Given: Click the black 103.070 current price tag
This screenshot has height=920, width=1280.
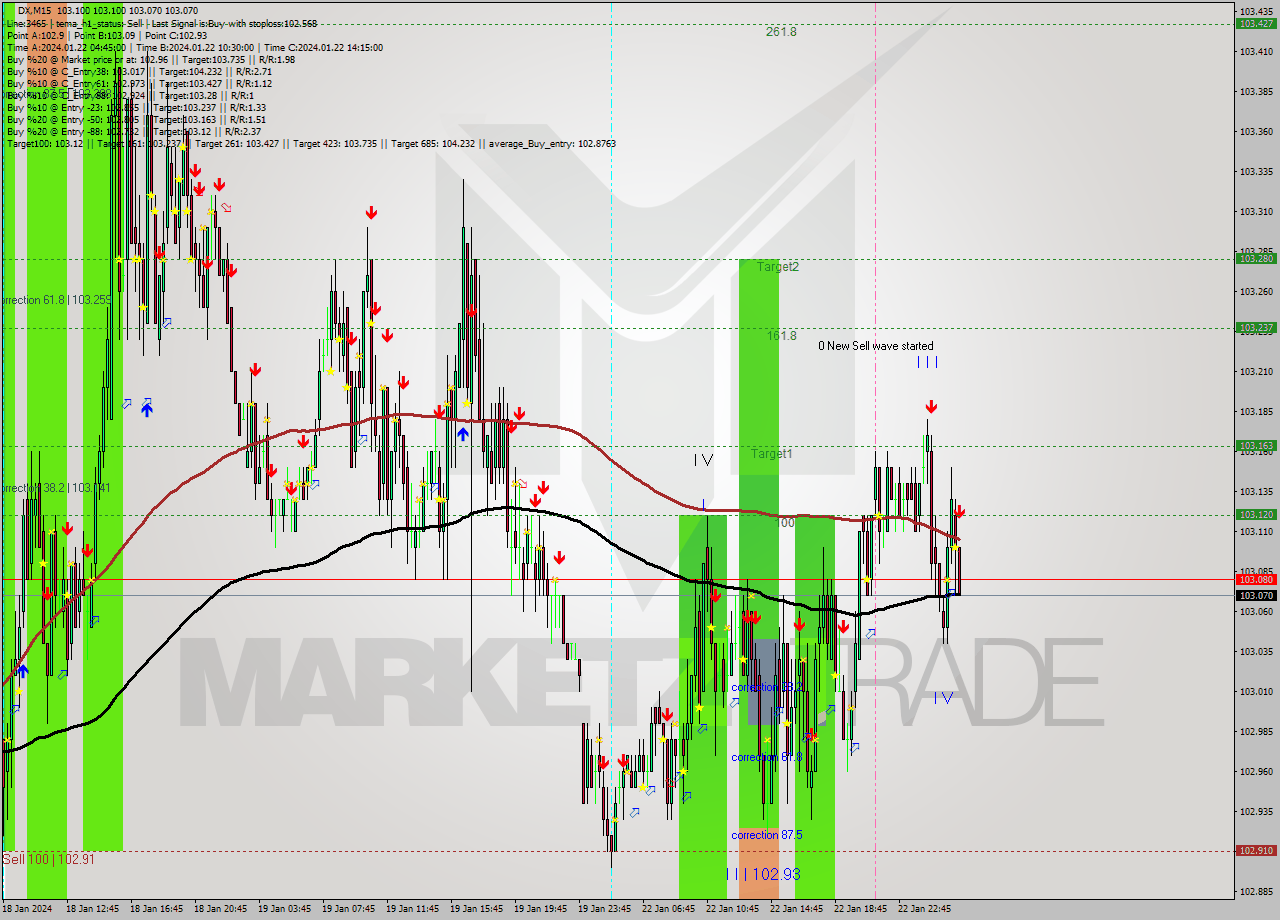Looking at the screenshot, I should click(1256, 595).
